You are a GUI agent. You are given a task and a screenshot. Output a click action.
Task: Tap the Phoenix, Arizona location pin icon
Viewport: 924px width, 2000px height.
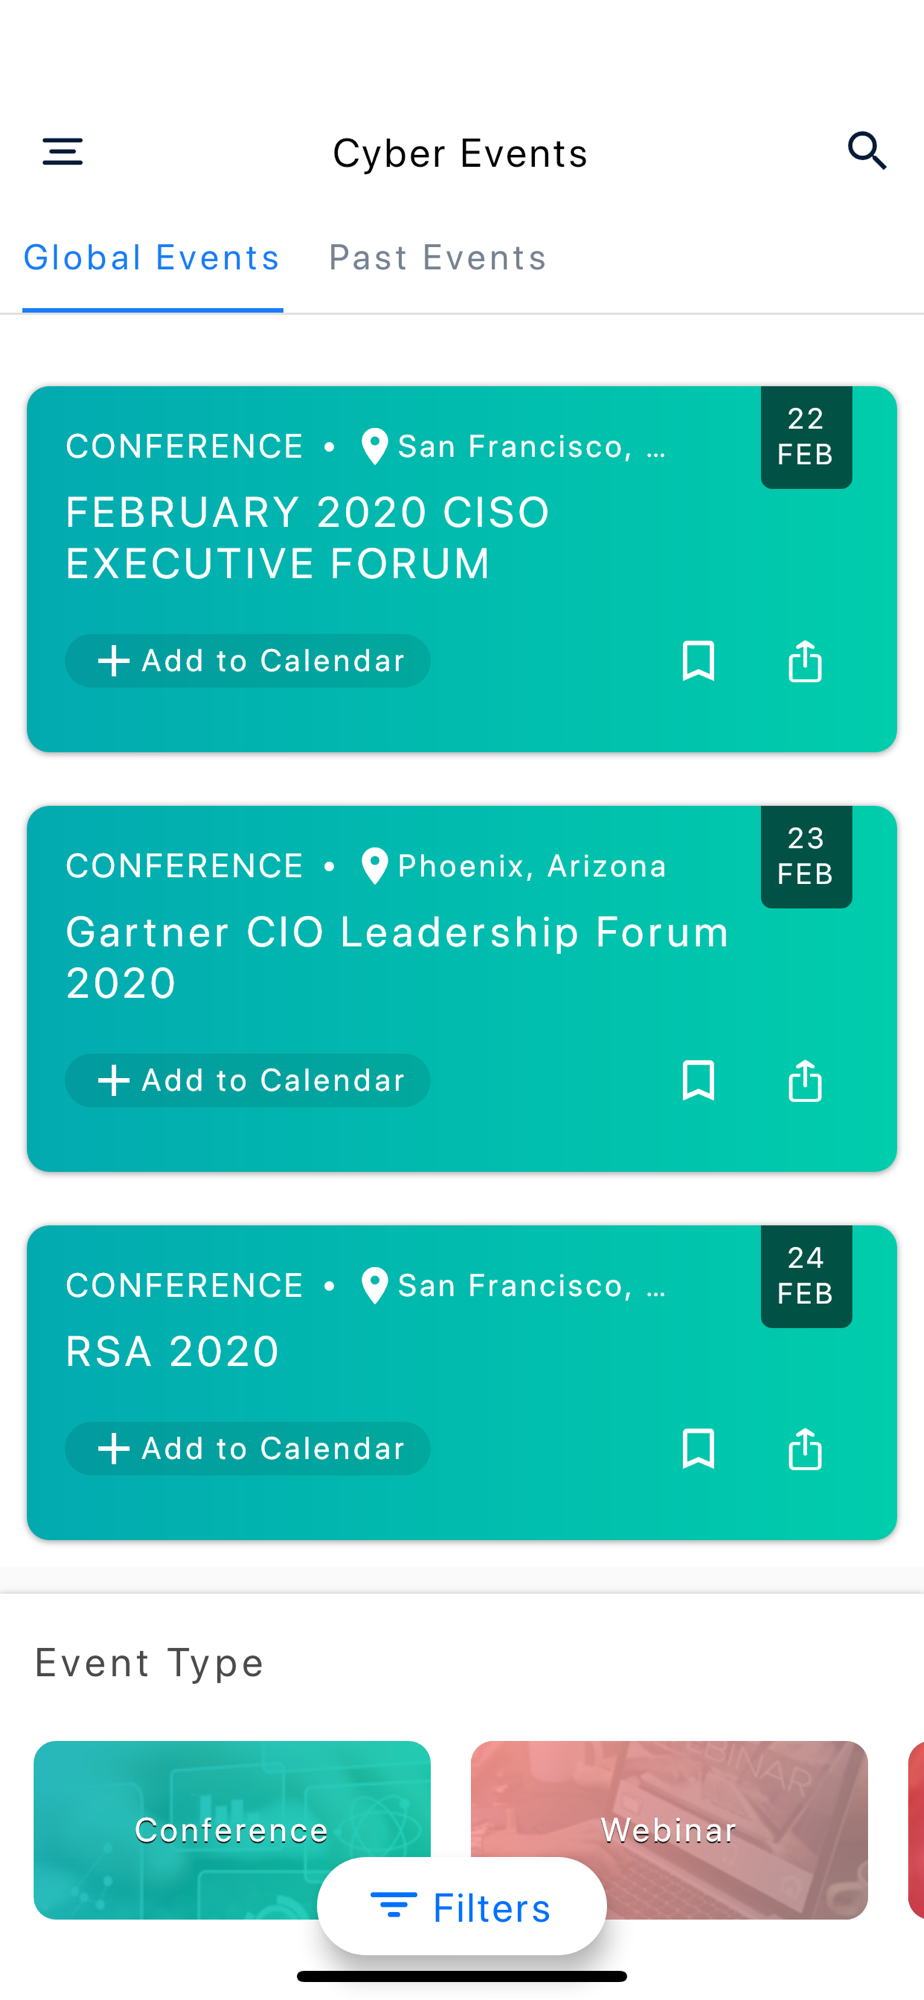[375, 866]
